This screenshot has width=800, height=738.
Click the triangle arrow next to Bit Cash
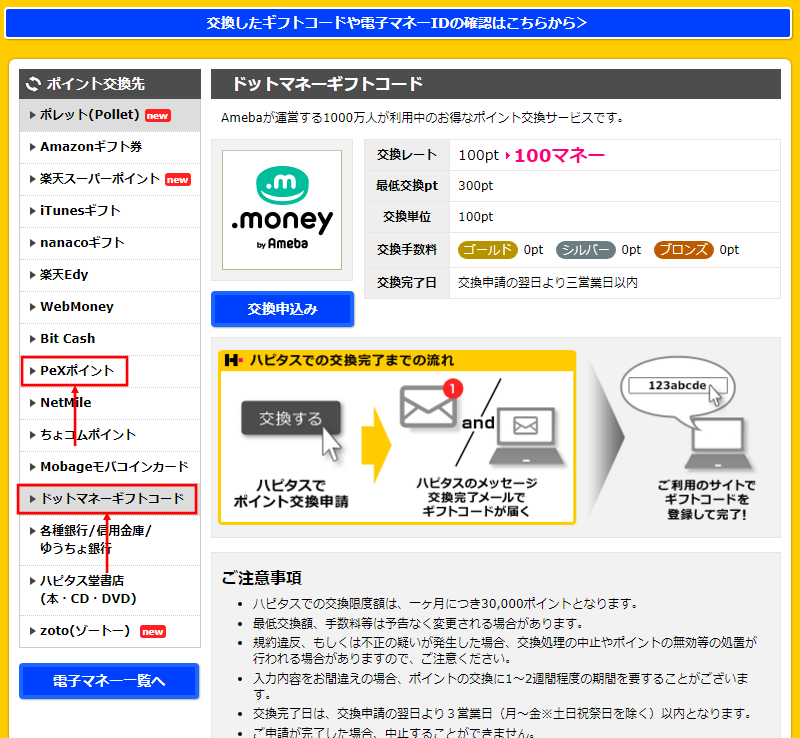click(33, 339)
